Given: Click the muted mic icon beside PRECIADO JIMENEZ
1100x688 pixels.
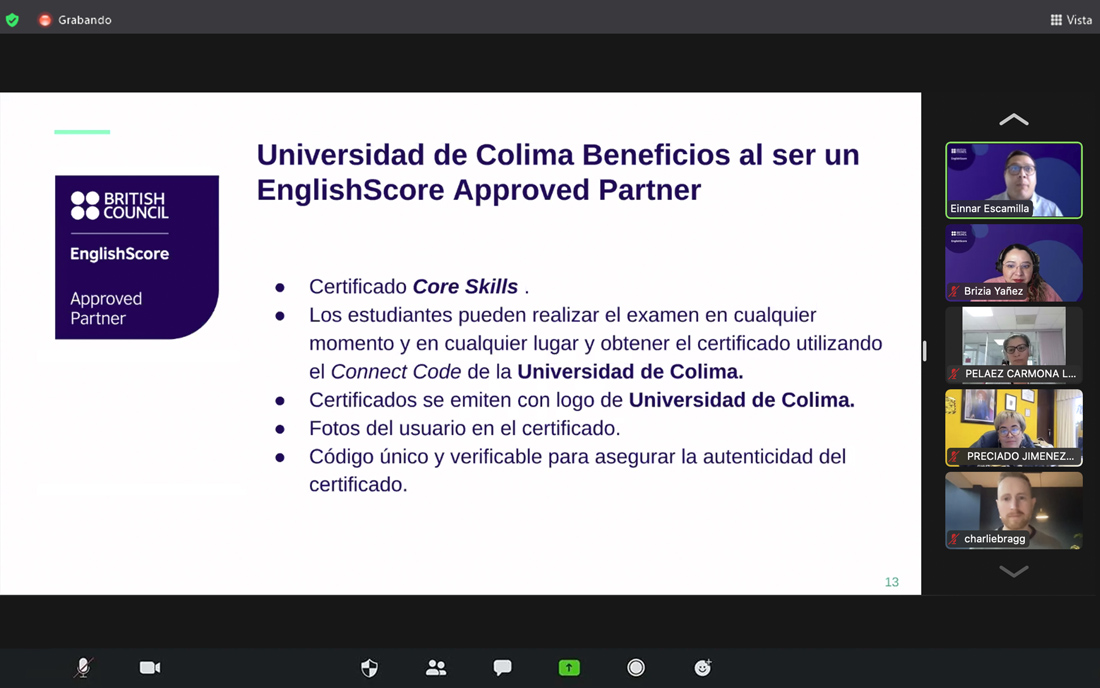Looking at the screenshot, I should point(955,457).
